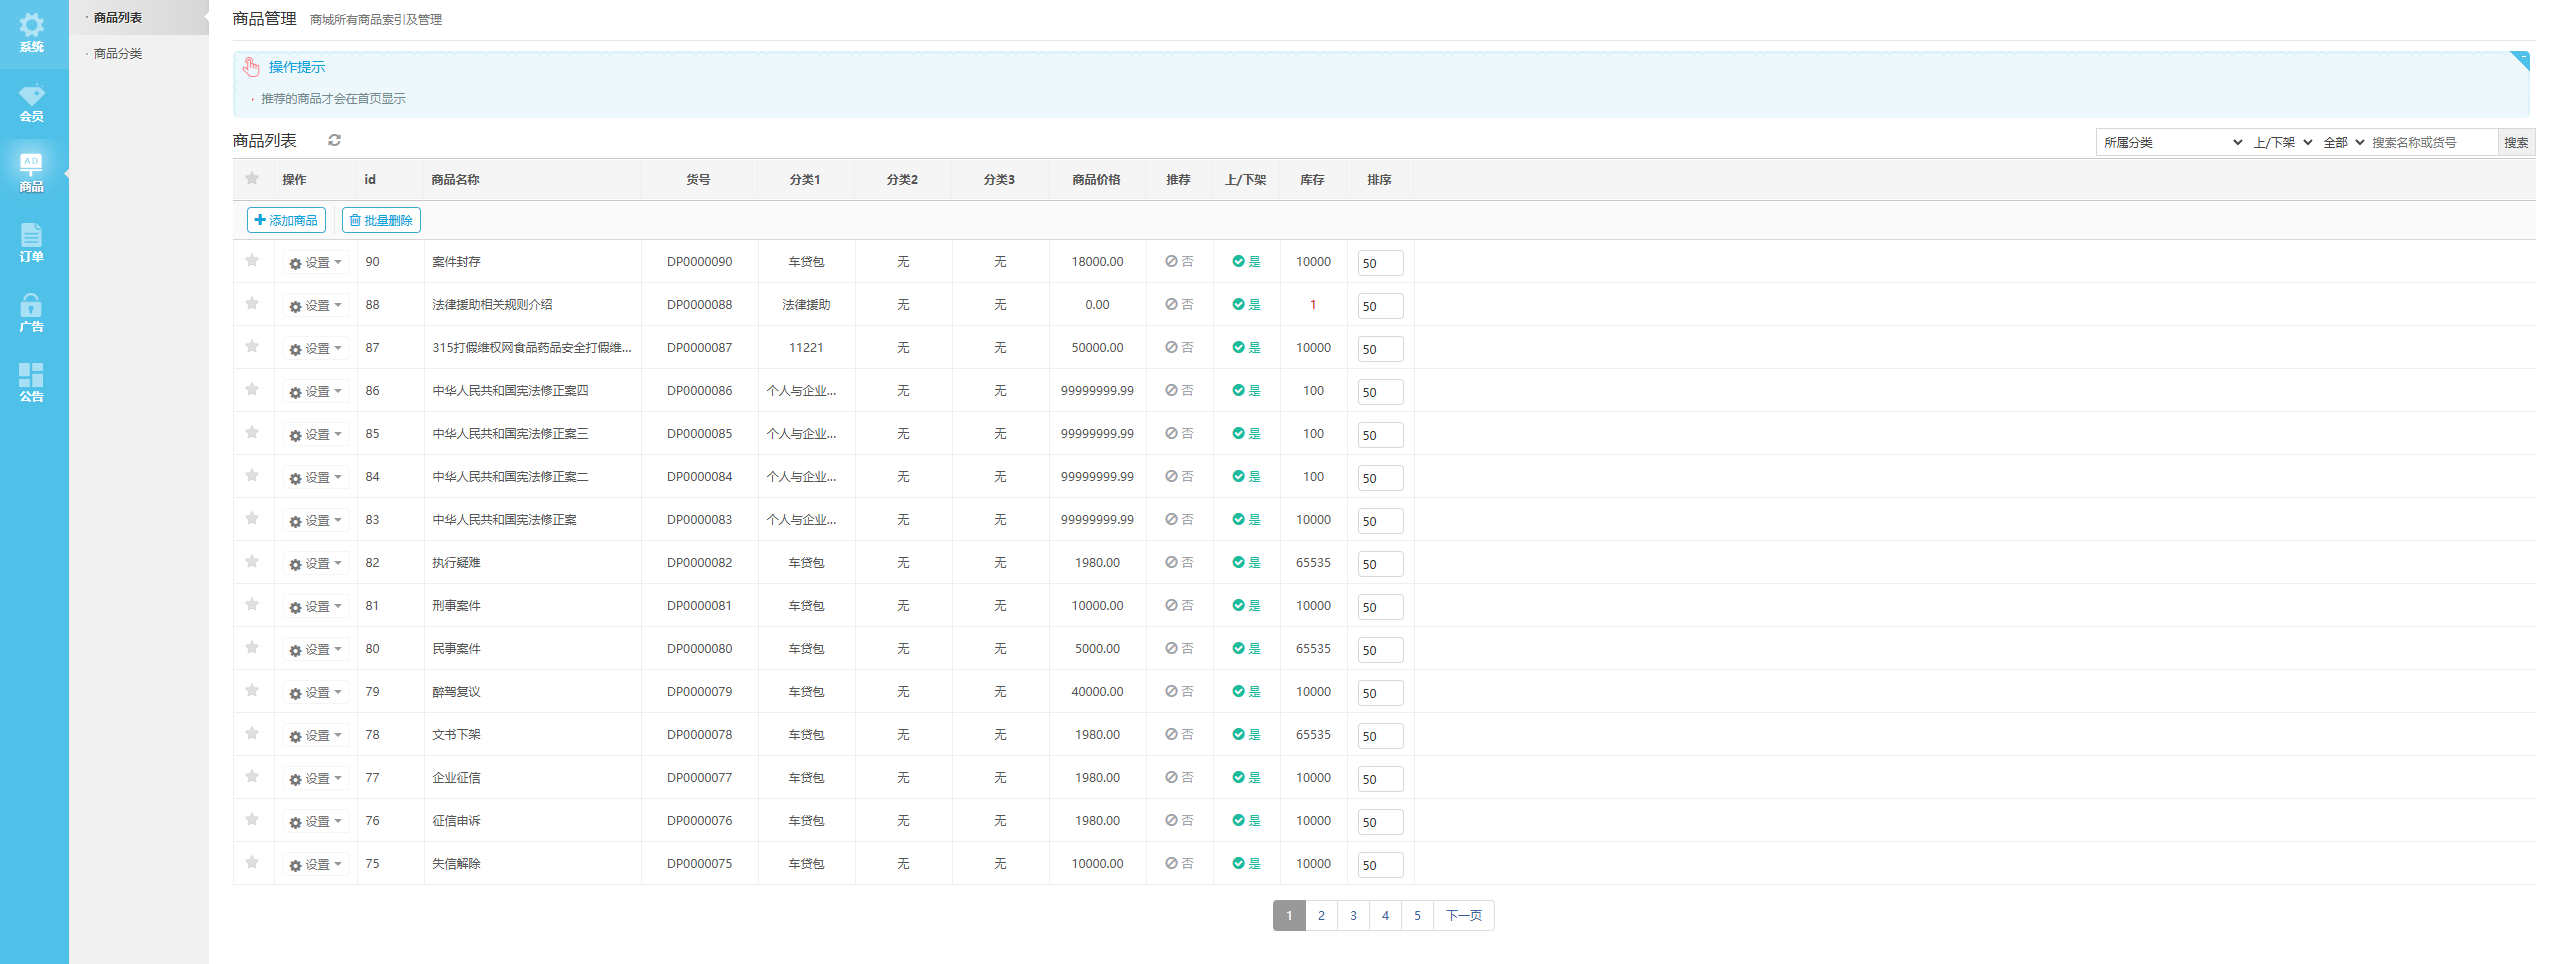
Task: Expand the 所属分类 dropdown
Action: pos(2171,143)
